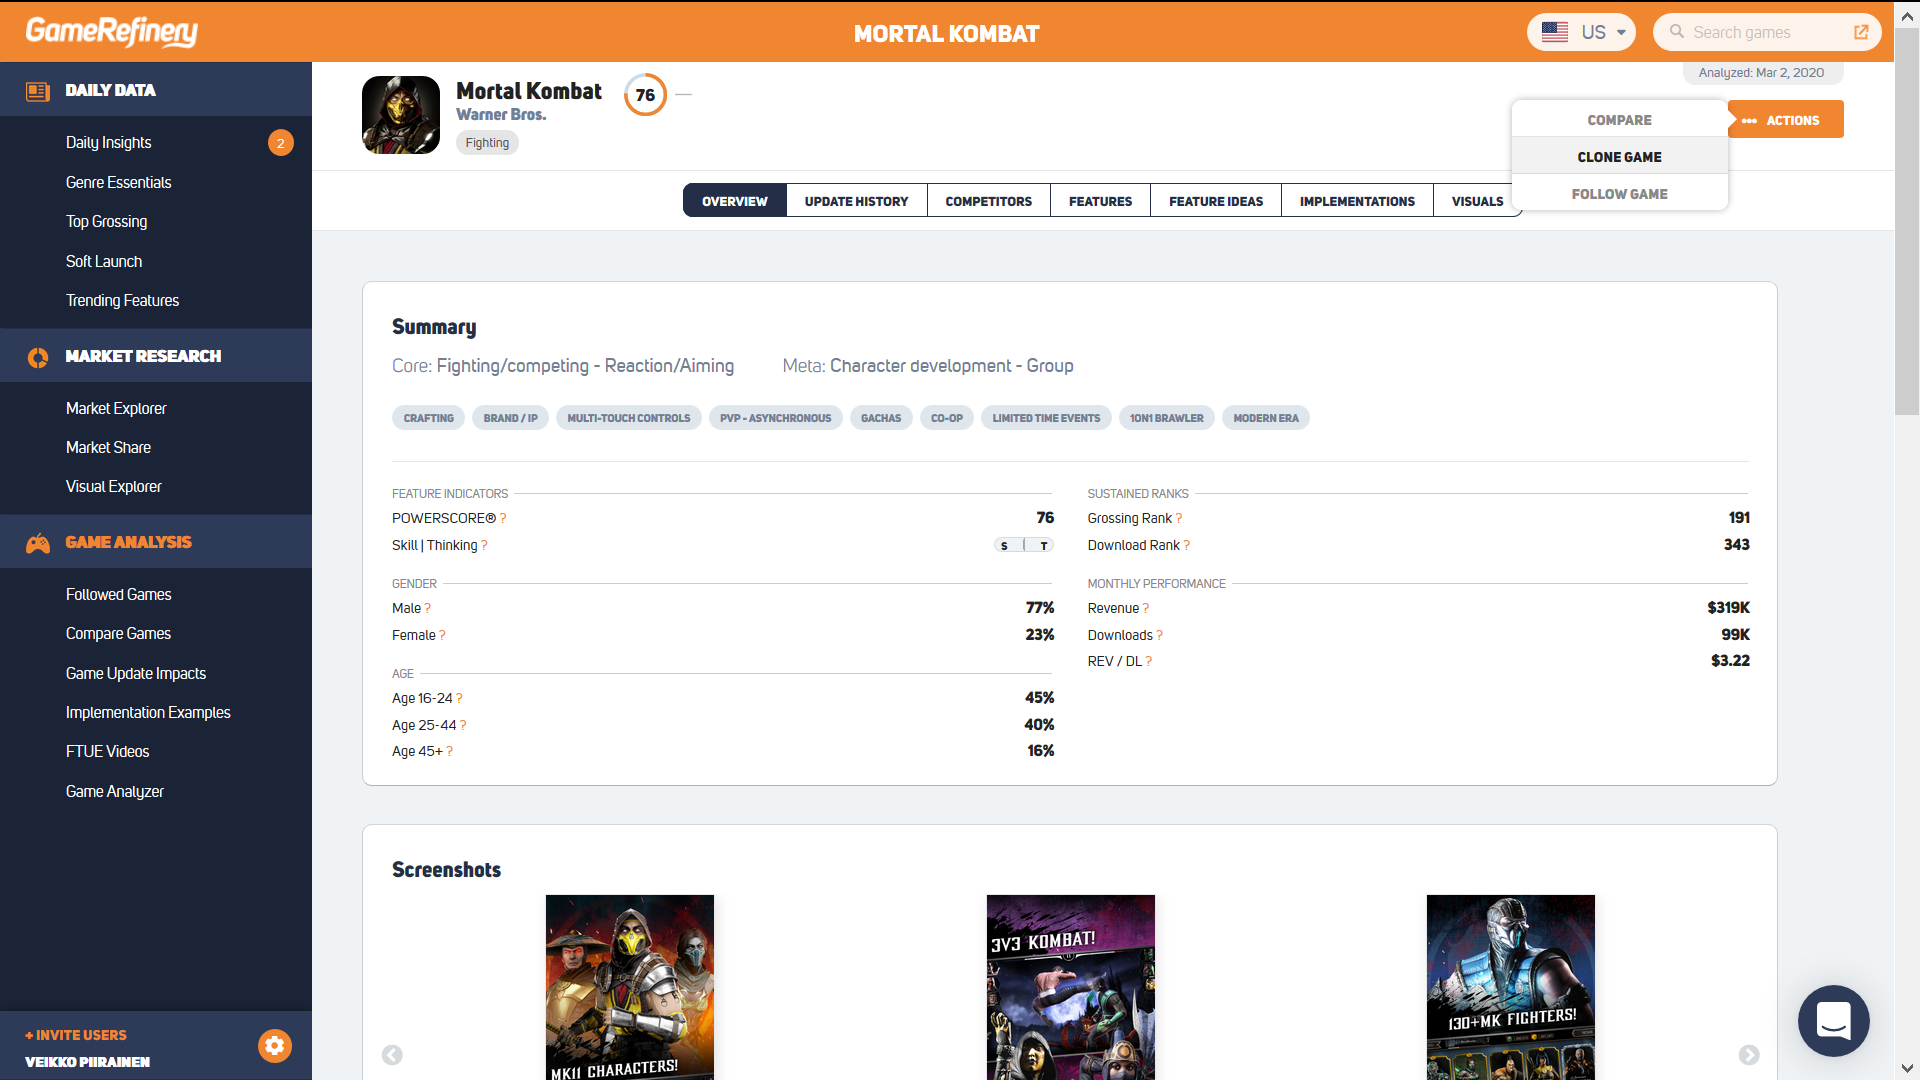Click the POWERSCORE help question mark

(x=503, y=519)
